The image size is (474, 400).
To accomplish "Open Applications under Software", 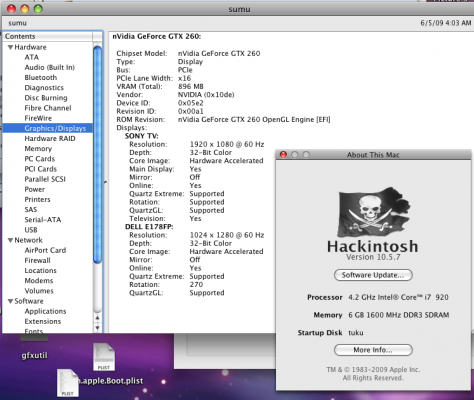I will [45, 311].
